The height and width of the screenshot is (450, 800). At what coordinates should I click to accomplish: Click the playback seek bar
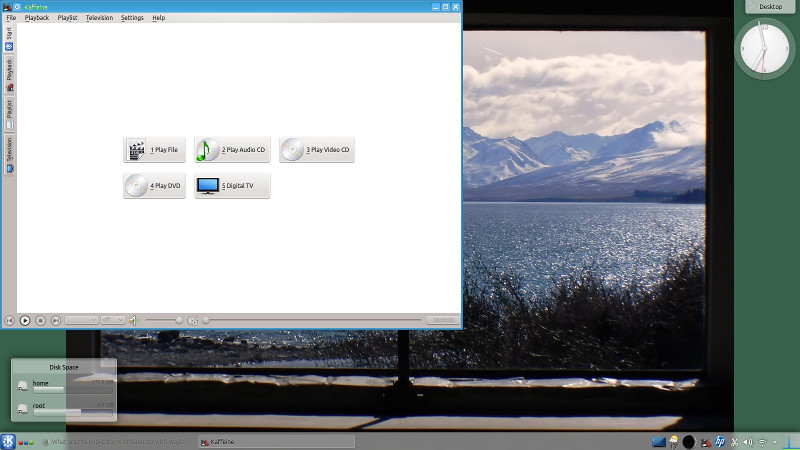310,320
